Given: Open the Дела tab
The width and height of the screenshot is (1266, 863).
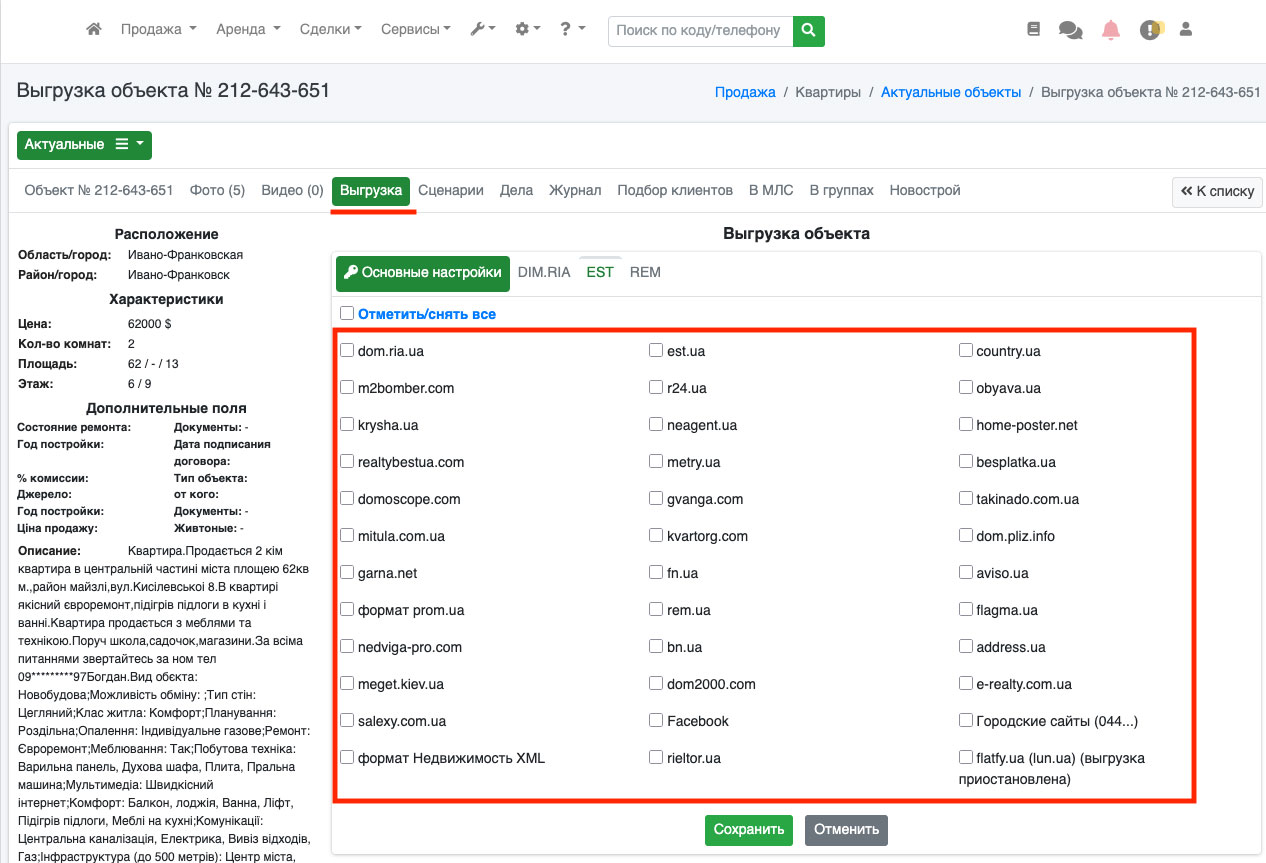Looking at the screenshot, I should (x=516, y=190).
